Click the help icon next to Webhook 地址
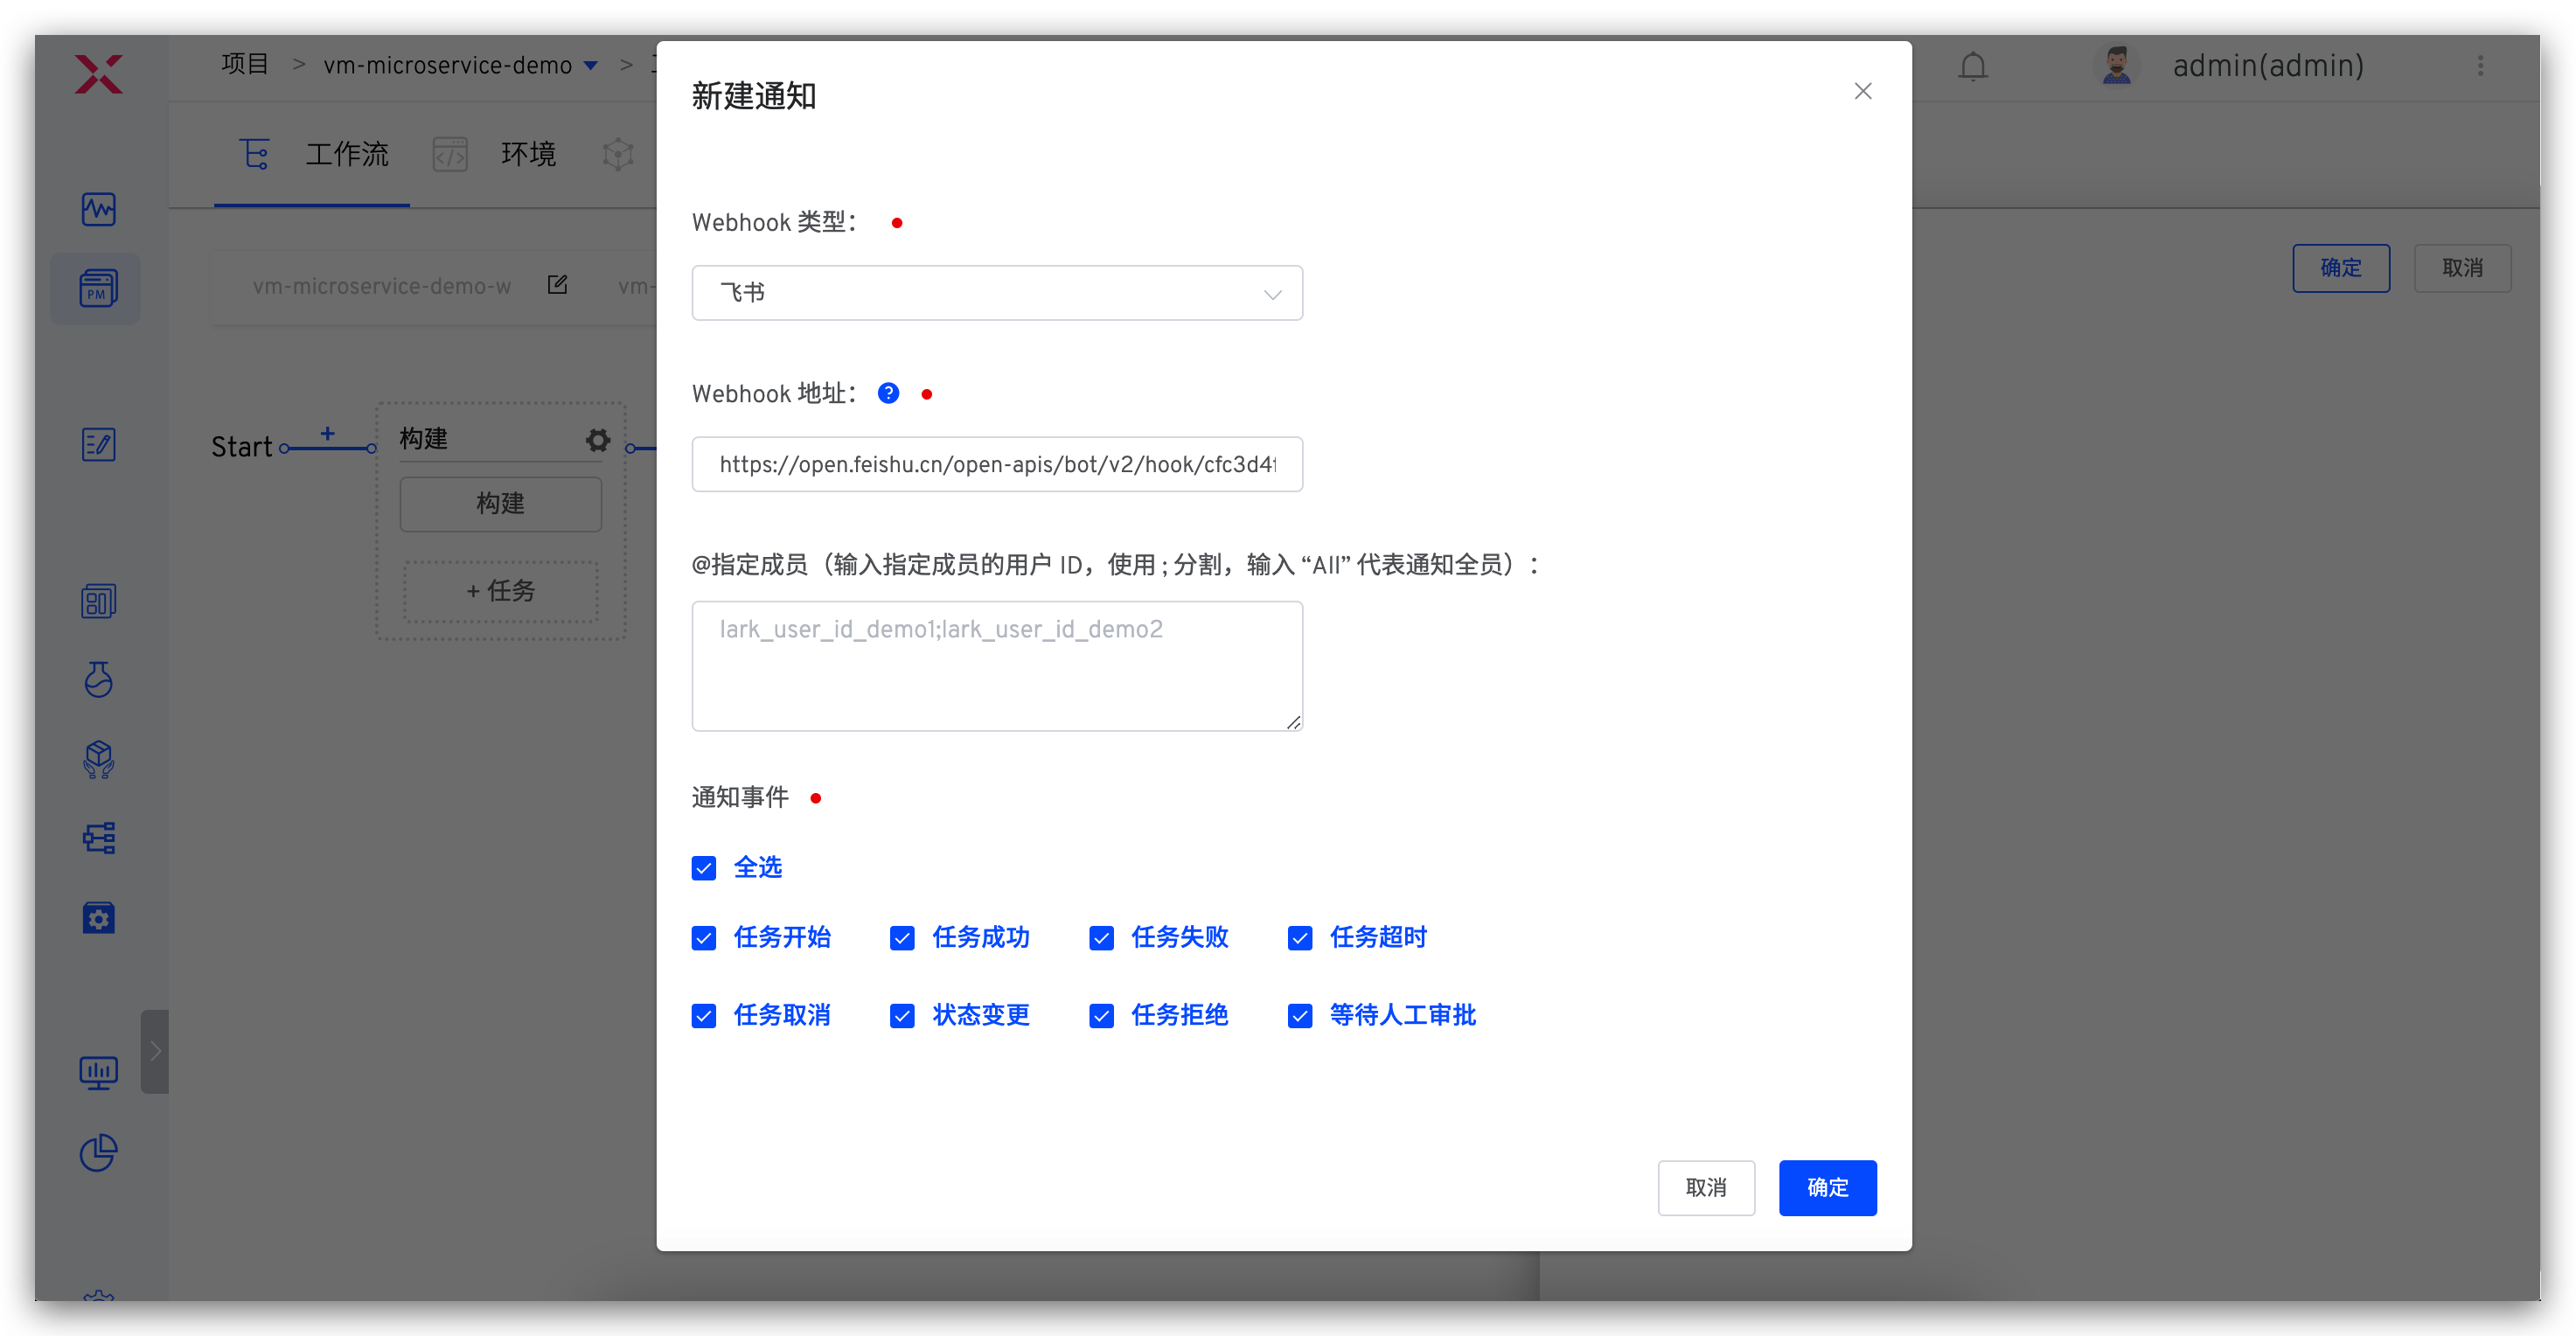This screenshot has width=2576, height=1336. pyautogui.click(x=888, y=393)
